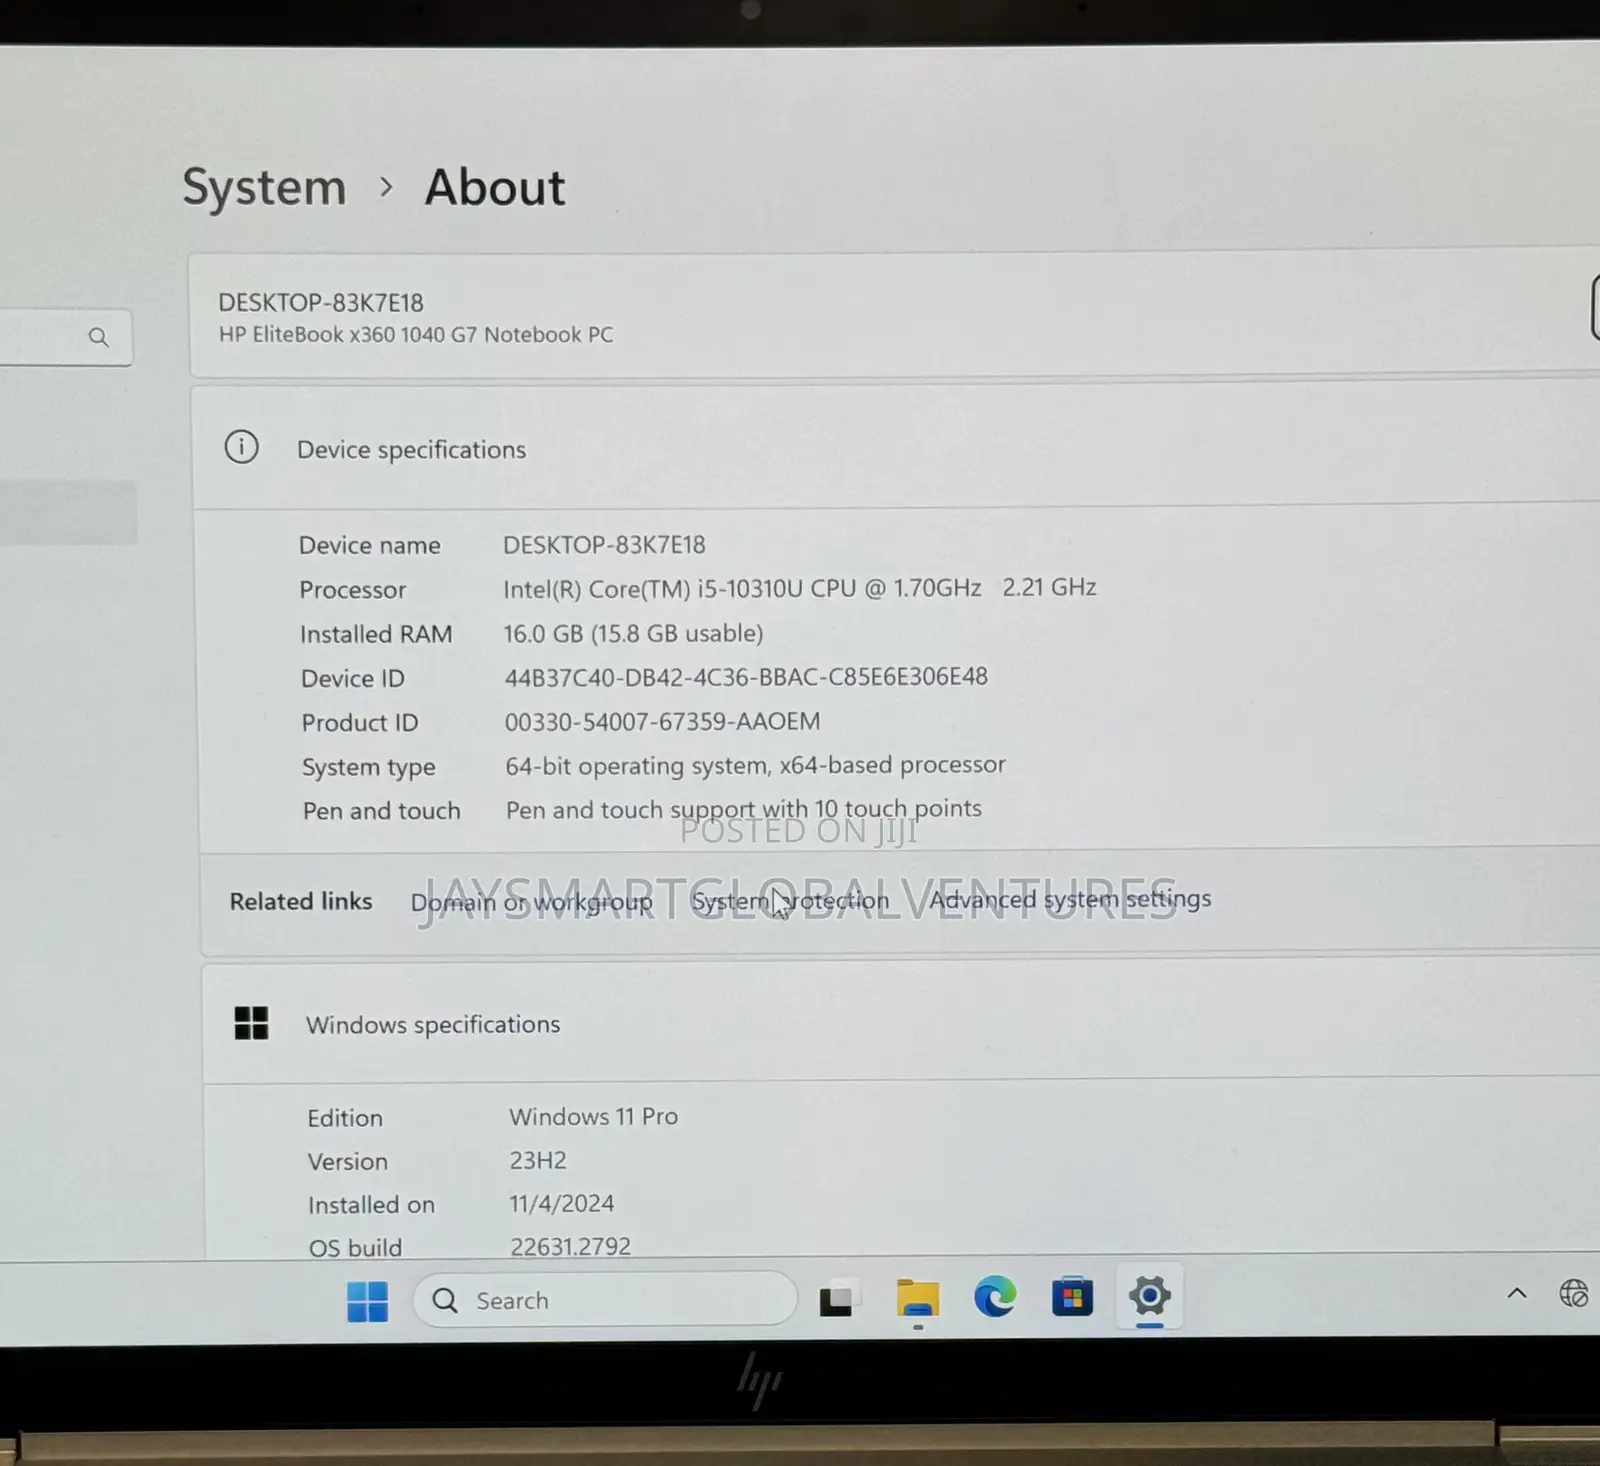The height and width of the screenshot is (1466, 1600).
Task: Select OS build 22631.2792
Action: pos(570,1246)
